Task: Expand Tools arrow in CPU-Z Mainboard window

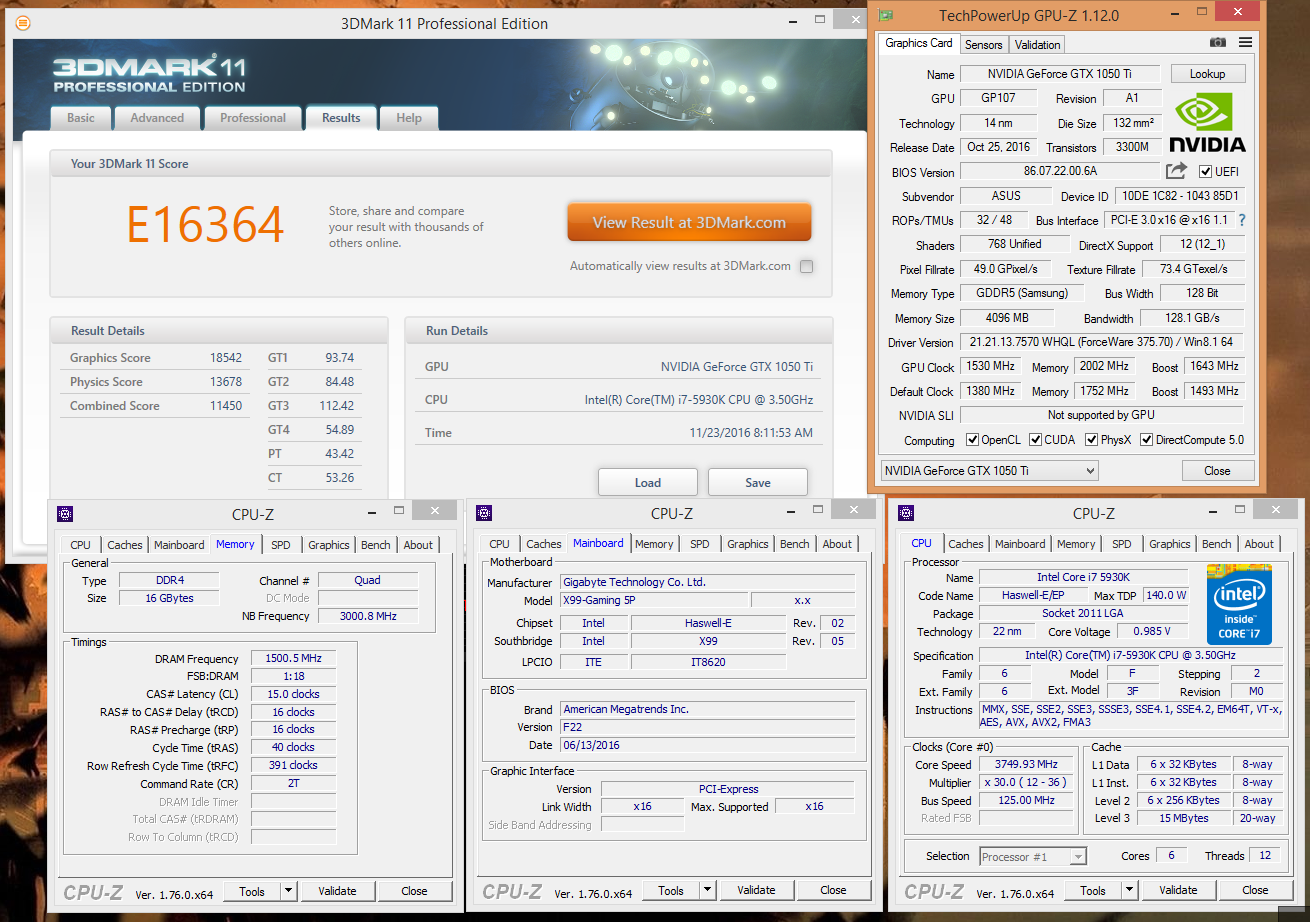Action: (707, 890)
